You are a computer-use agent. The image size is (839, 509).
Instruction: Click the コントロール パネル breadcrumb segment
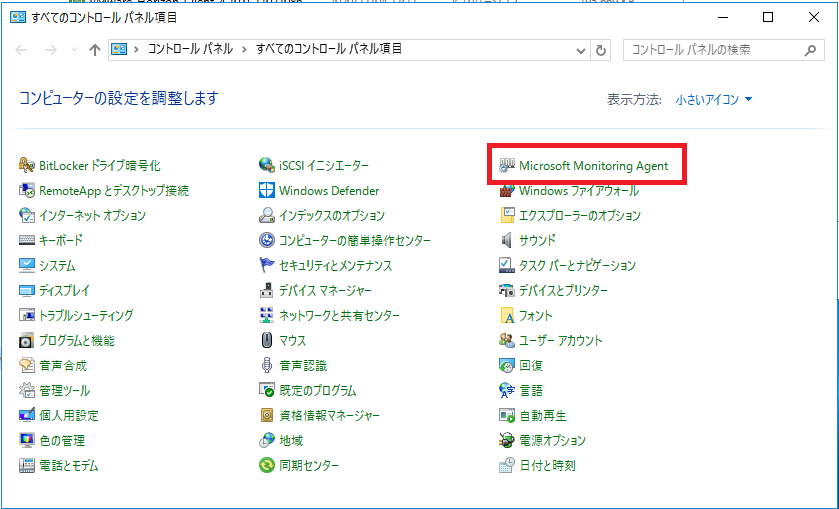pyautogui.click(x=190, y=49)
